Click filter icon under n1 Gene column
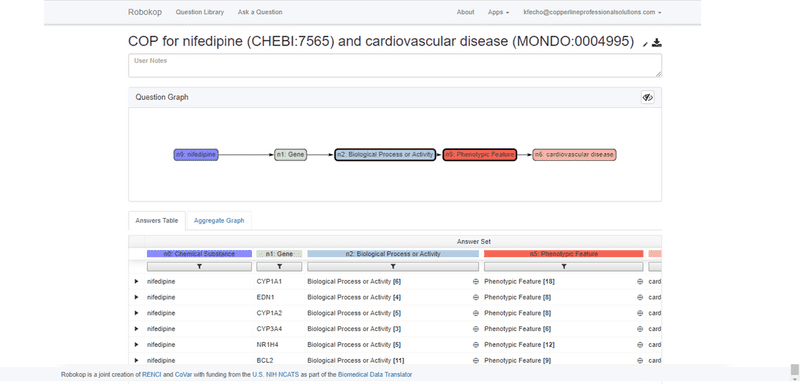Screen dimensions: 800x384 [x=280, y=267]
